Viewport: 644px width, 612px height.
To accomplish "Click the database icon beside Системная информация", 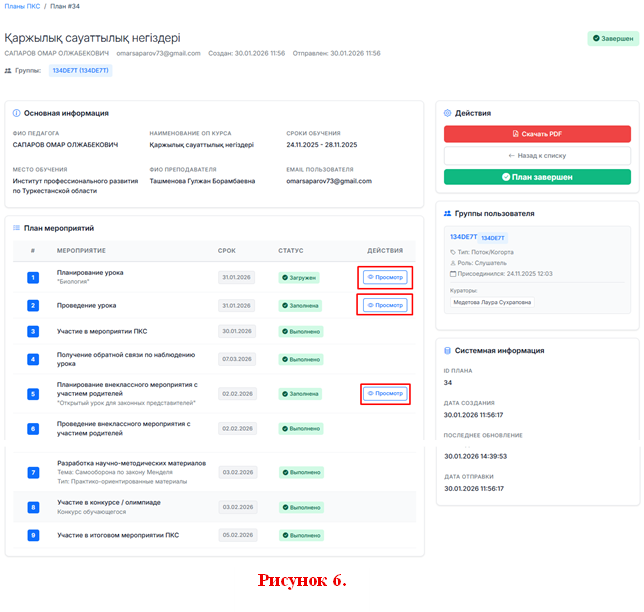I will (x=447, y=350).
